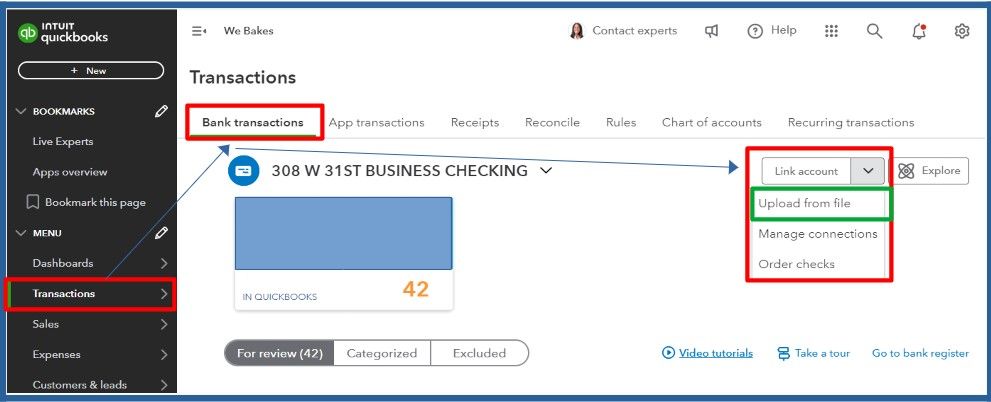Click the Video tutorials play icon
The width and height of the screenshot is (991, 402).
(x=668, y=353)
